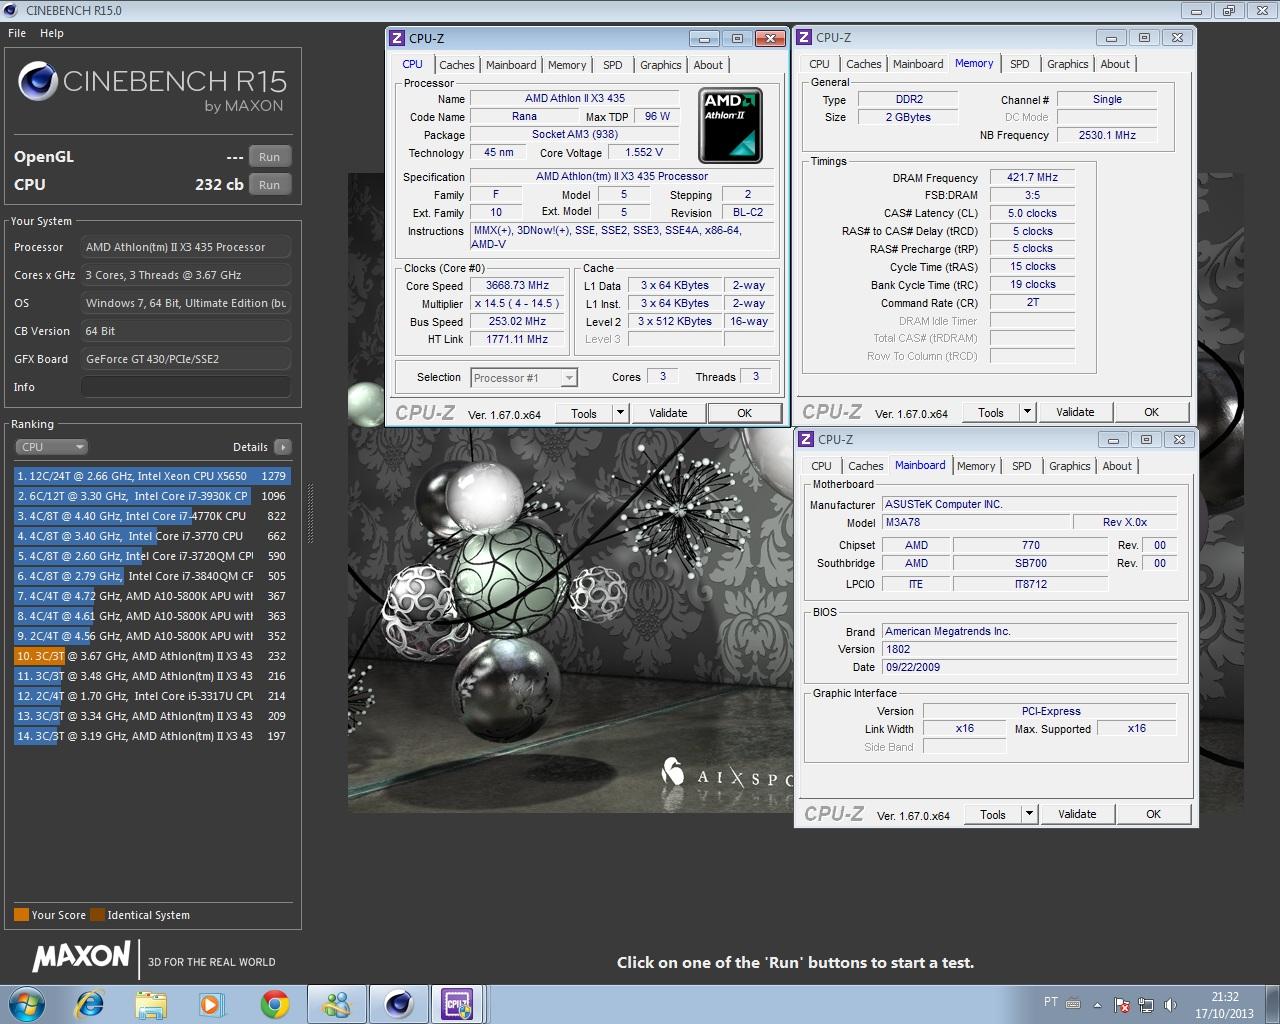This screenshot has width=1280, height=1024.
Task: Click BIOS Version value 1802
Action: tap(1029, 649)
